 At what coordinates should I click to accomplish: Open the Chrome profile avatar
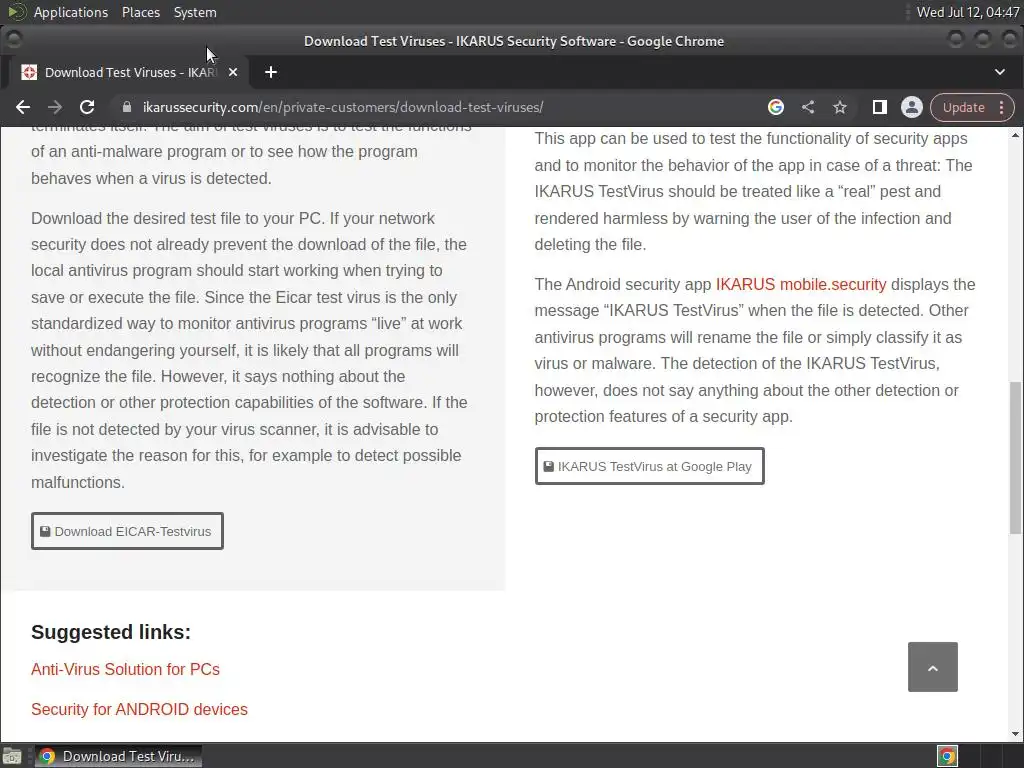click(912, 107)
